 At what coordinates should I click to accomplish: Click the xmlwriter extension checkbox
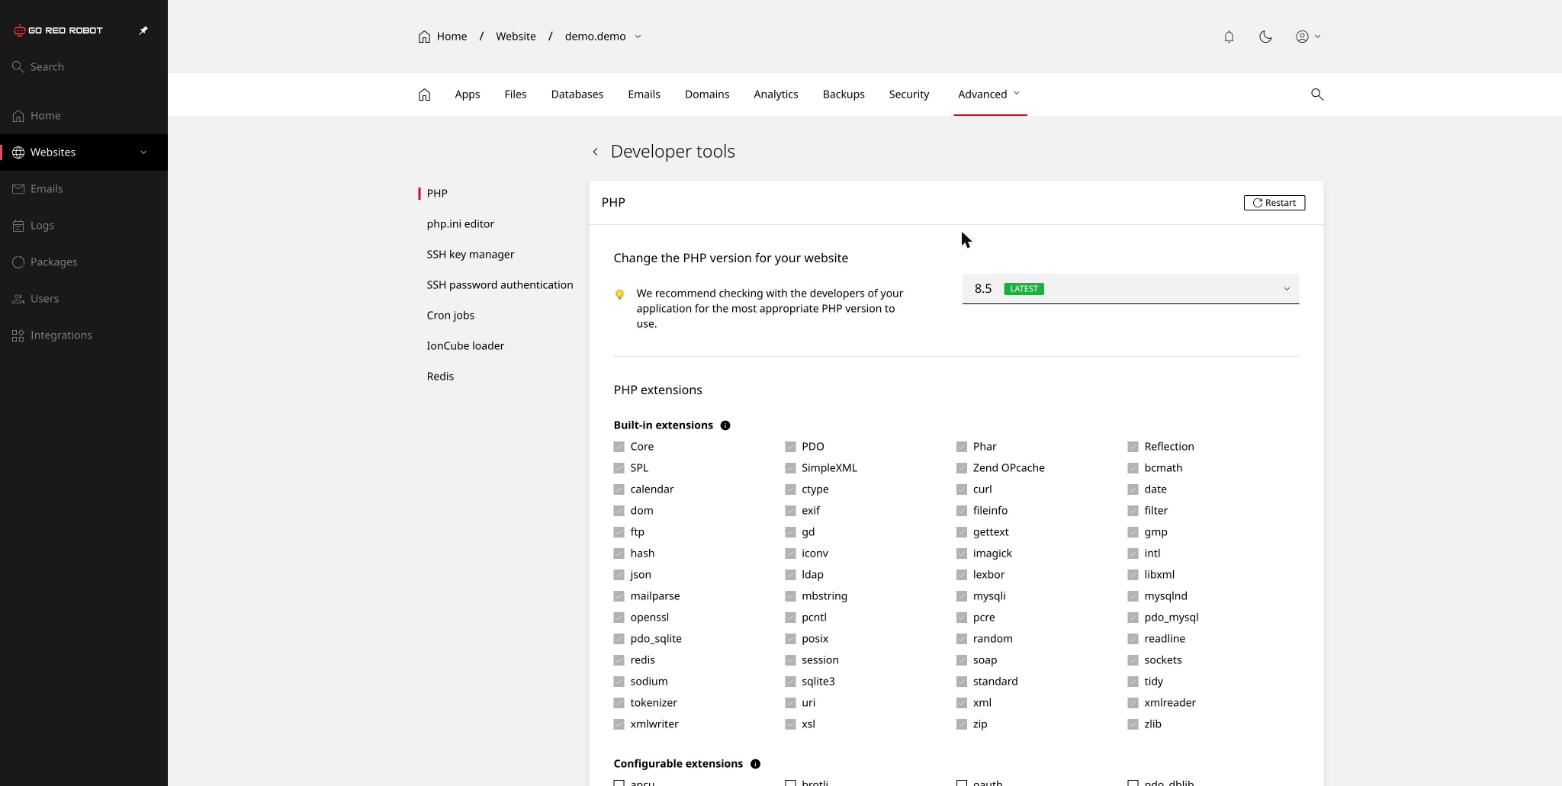(x=619, y=724)
